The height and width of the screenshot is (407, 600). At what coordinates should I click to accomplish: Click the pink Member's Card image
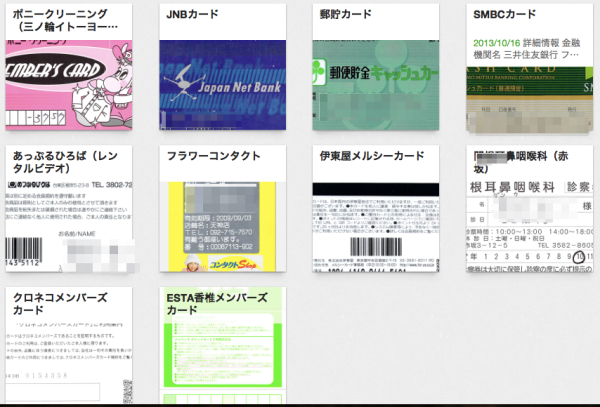click(69, 85)
